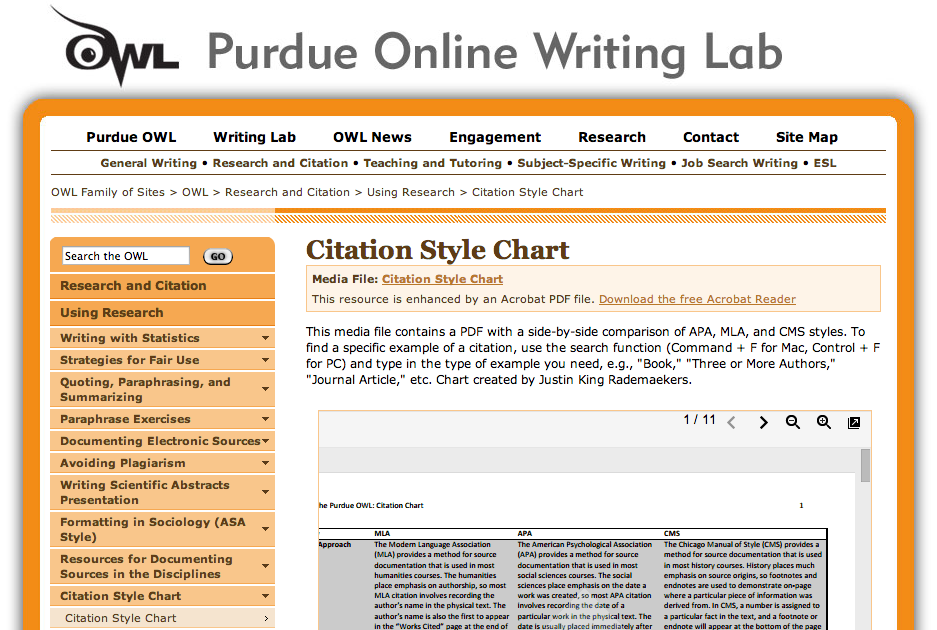937x630 pixels.
Task: Click the Purdue Online Writing Lab title
Action: [495, 53]
